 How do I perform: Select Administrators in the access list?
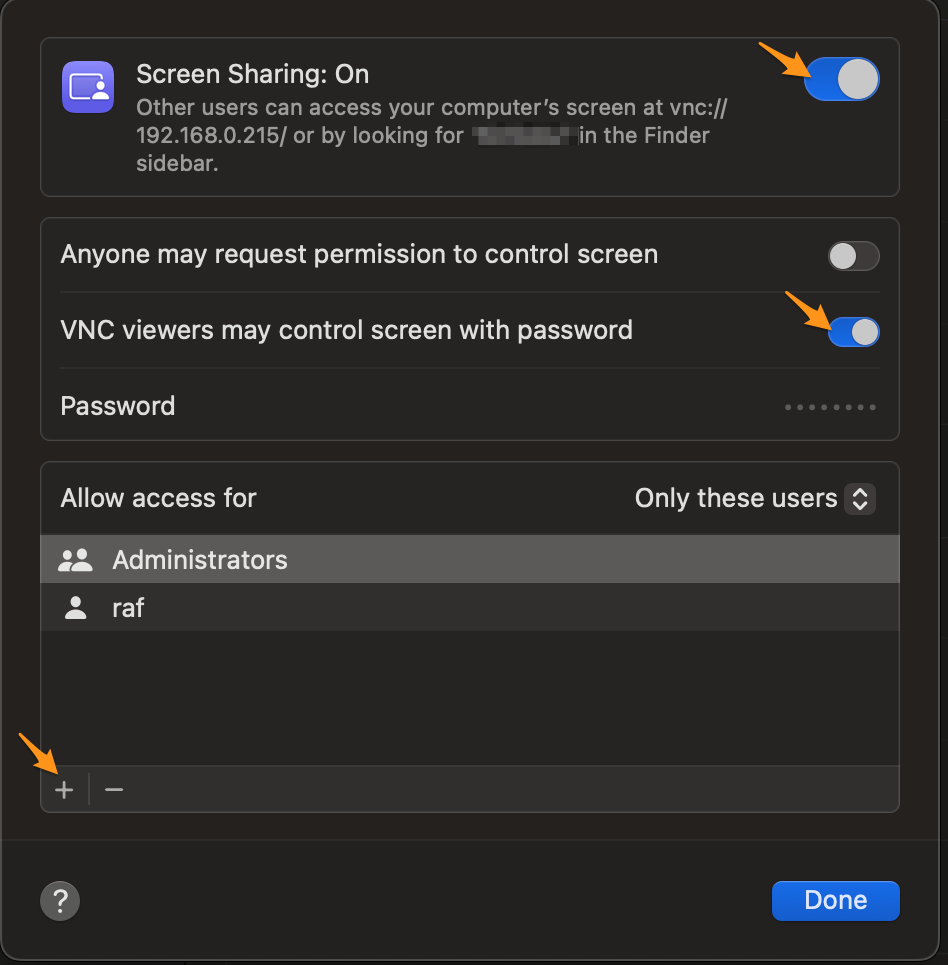[x=200, y=560]
